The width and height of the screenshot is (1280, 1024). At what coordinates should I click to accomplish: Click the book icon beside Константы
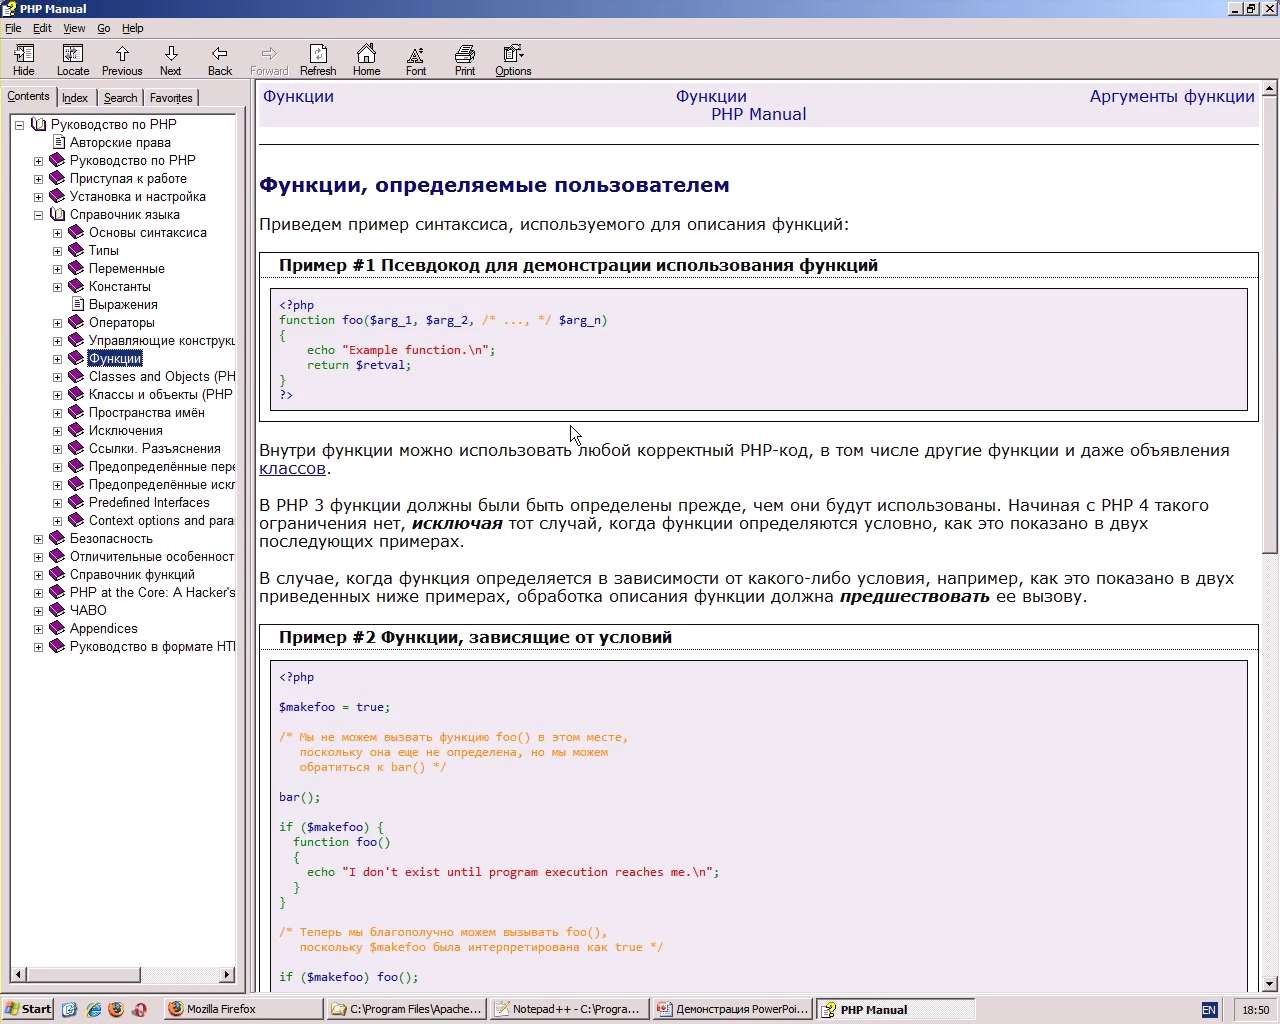tap(76, 286)
